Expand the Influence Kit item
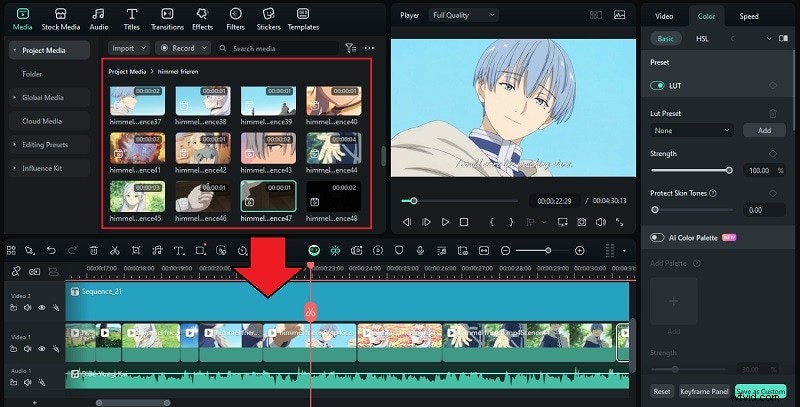 15,168
